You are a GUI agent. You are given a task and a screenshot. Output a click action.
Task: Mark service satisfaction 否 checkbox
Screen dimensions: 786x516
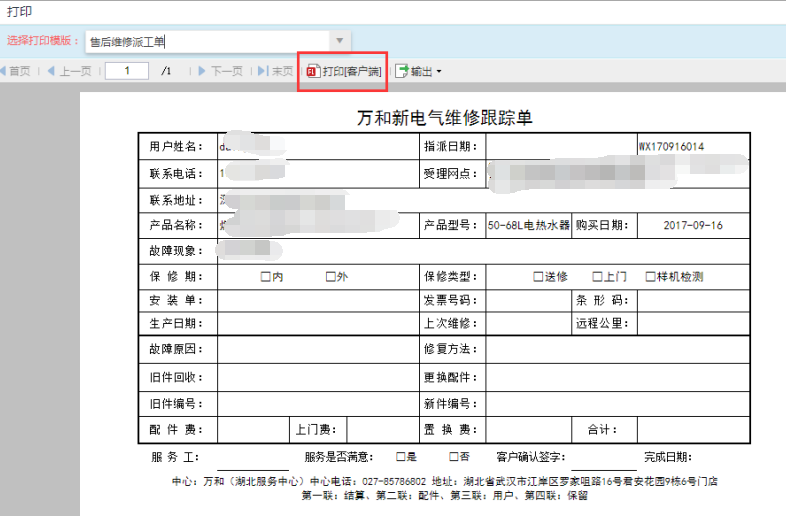(454, 457)
